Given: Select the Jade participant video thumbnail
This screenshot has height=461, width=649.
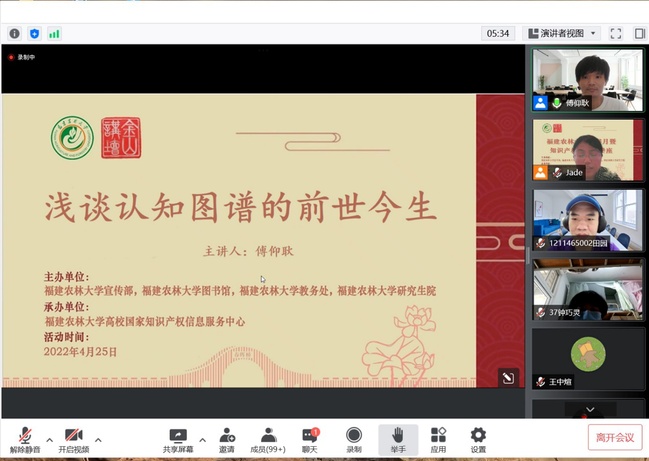Looking at the screenshot, I should click(x=587, y=149).
